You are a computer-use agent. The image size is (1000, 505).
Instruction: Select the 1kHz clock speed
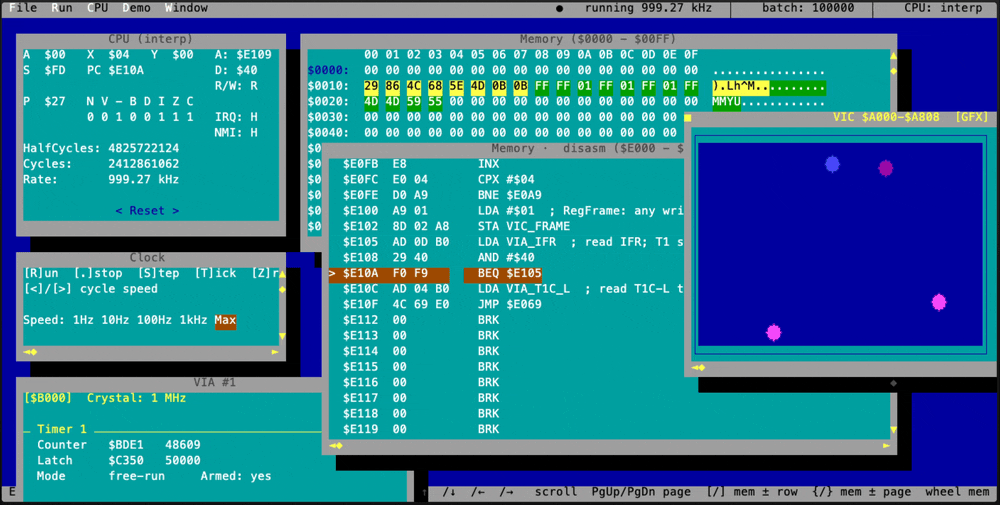(193, 320)
